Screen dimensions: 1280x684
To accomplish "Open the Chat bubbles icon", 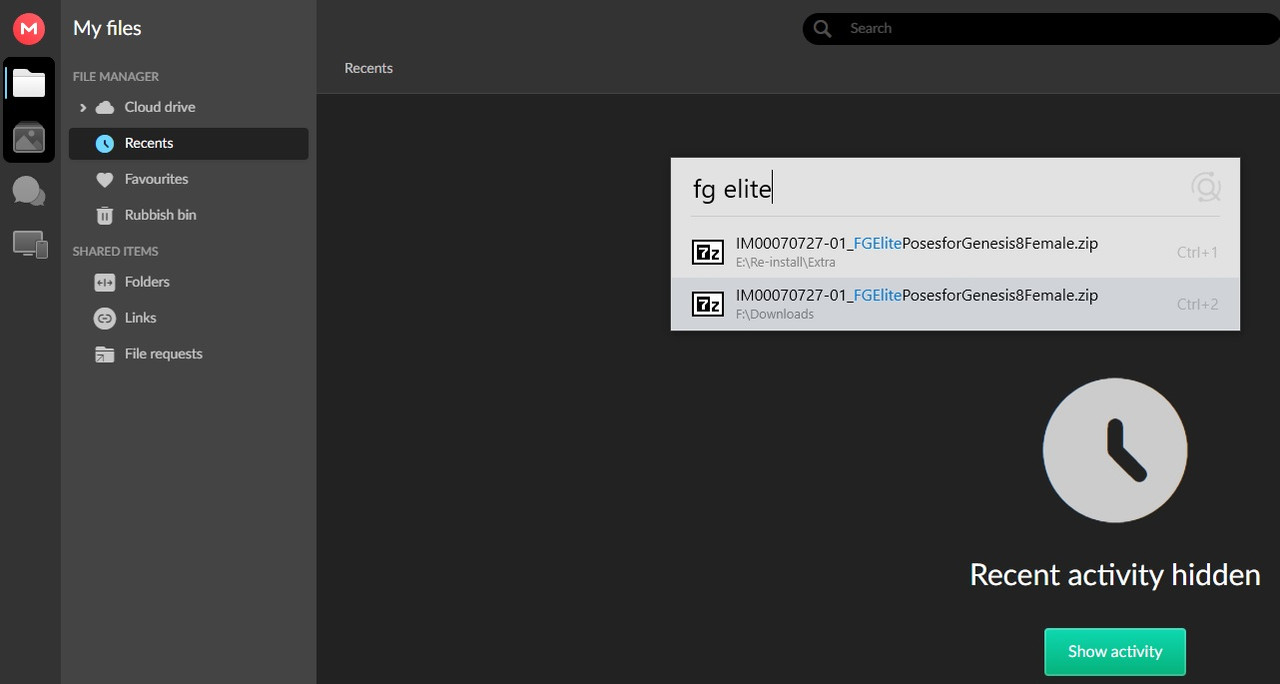I will [29, 191].
